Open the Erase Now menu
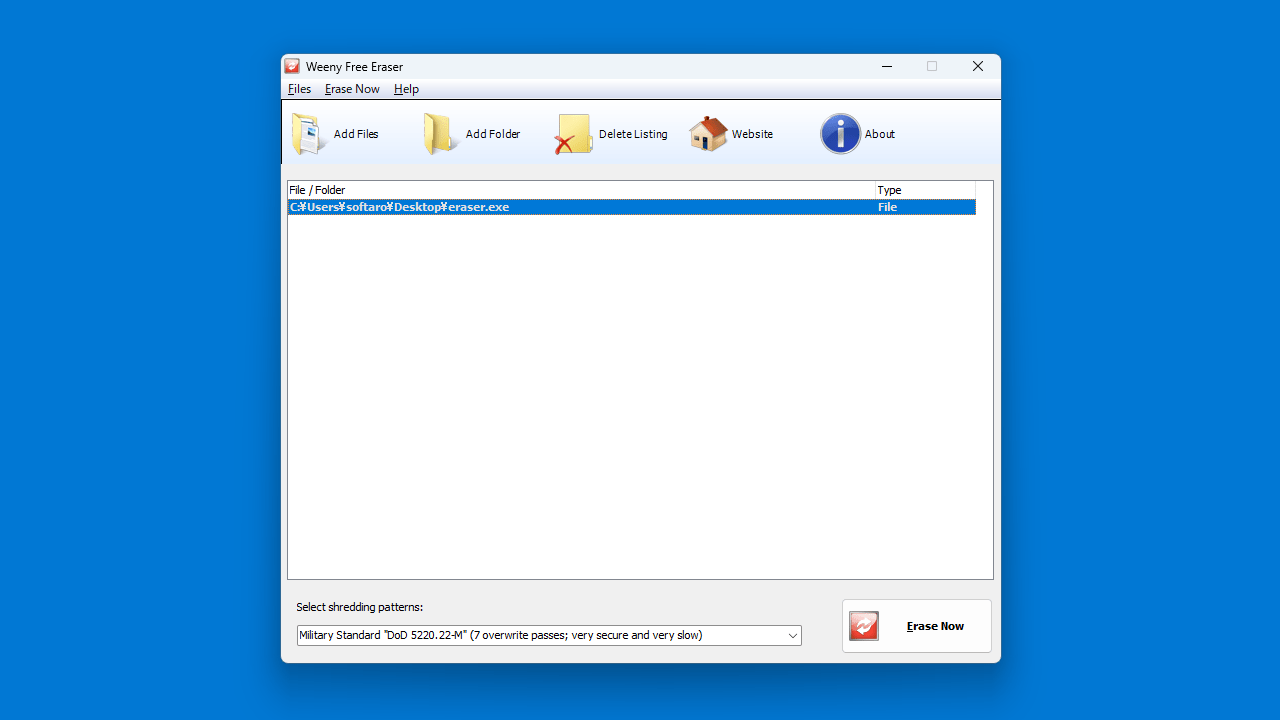This screenshot has width=1280, height=720. point(352,89)
